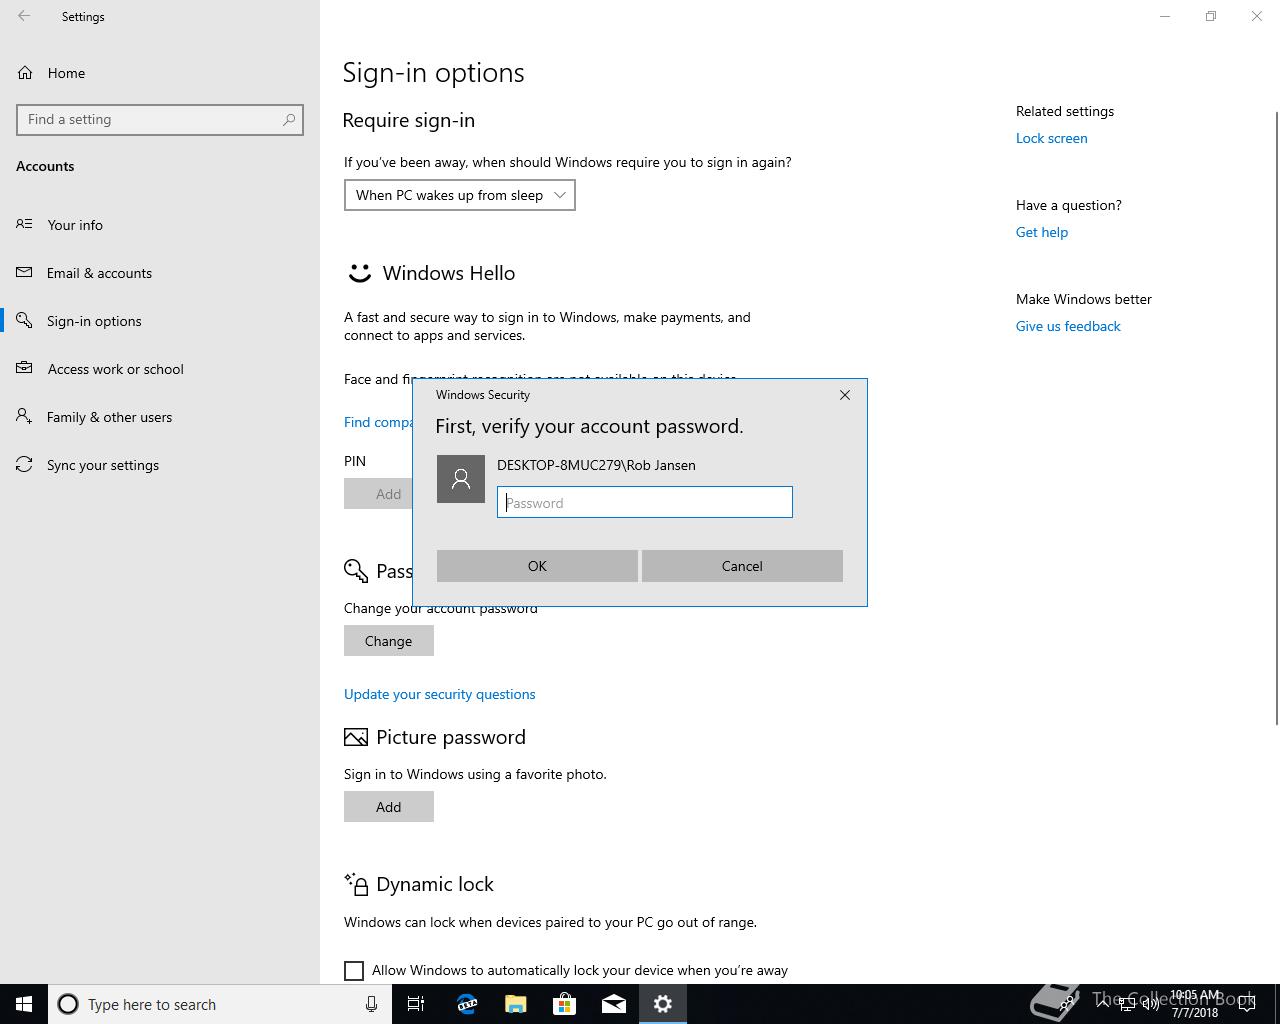The width and height of the screenshot is (1280, 1024).
Task: Open the Lock screen related setting
Action: pyautogui.click(x=1052, y=138)
